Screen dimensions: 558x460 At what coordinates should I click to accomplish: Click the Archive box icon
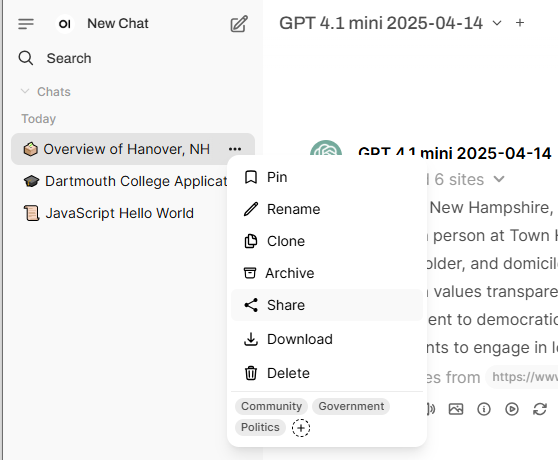(x=250, y=273)
